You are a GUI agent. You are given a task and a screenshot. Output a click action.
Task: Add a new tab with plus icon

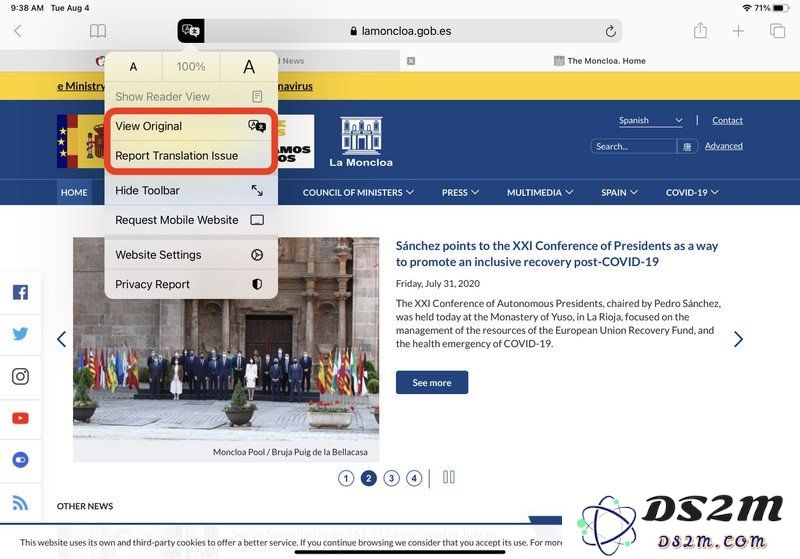(738, 31)
